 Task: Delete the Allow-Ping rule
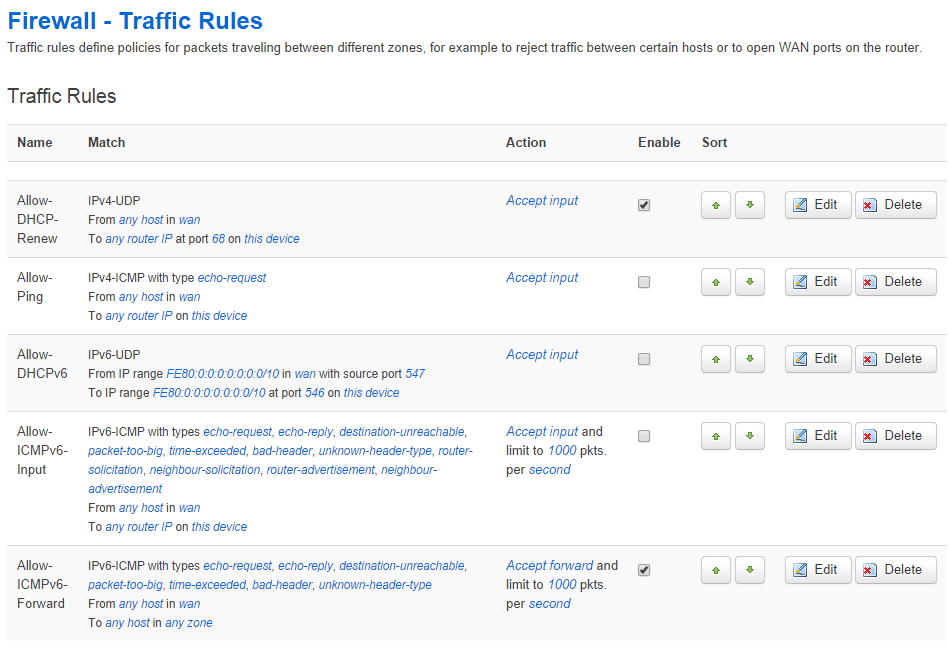(895, 282)
